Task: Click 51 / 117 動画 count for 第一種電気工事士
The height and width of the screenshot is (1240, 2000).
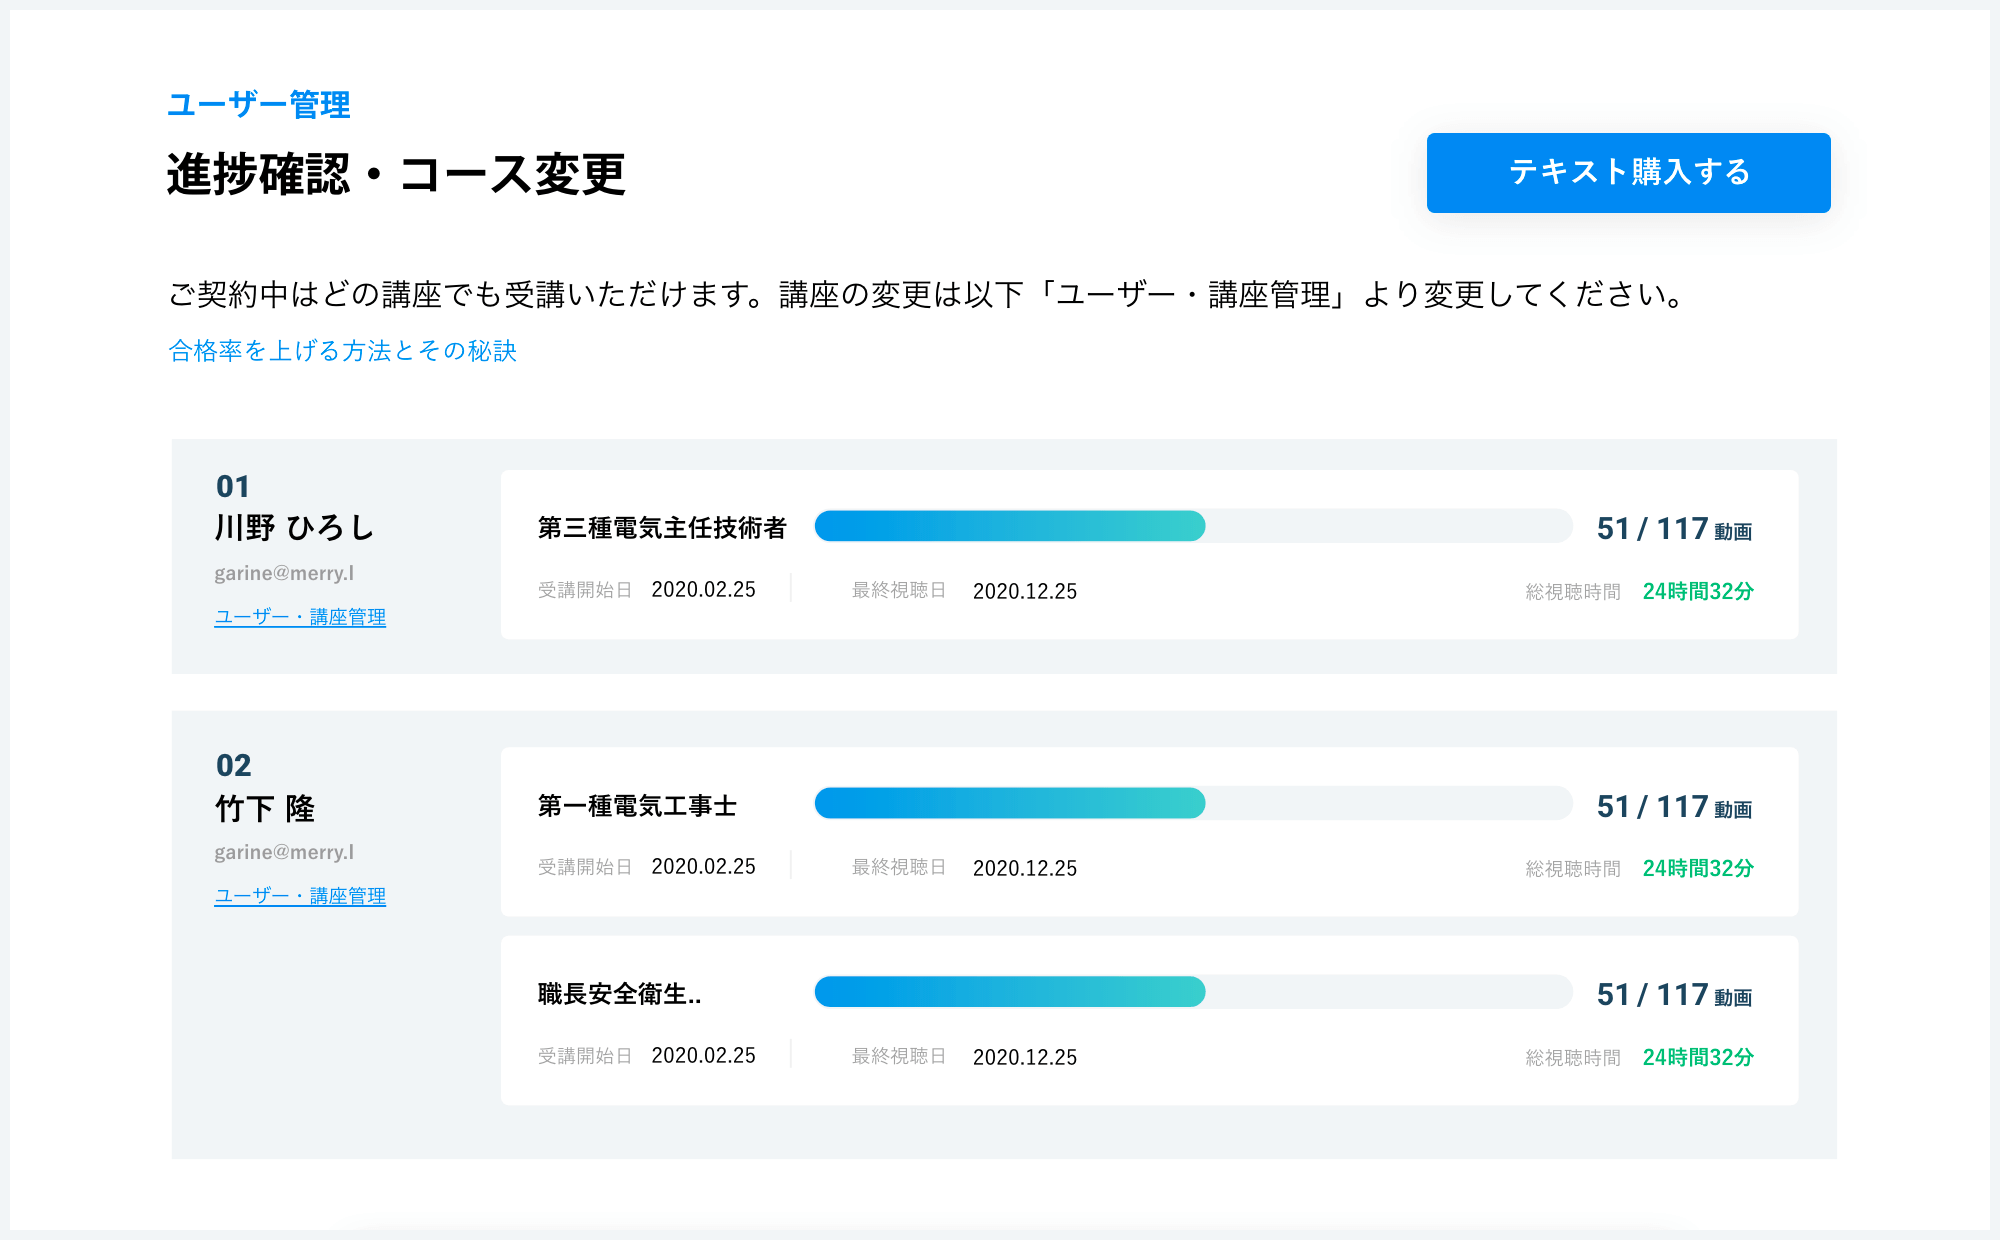Action: [x=1674, y=807]
